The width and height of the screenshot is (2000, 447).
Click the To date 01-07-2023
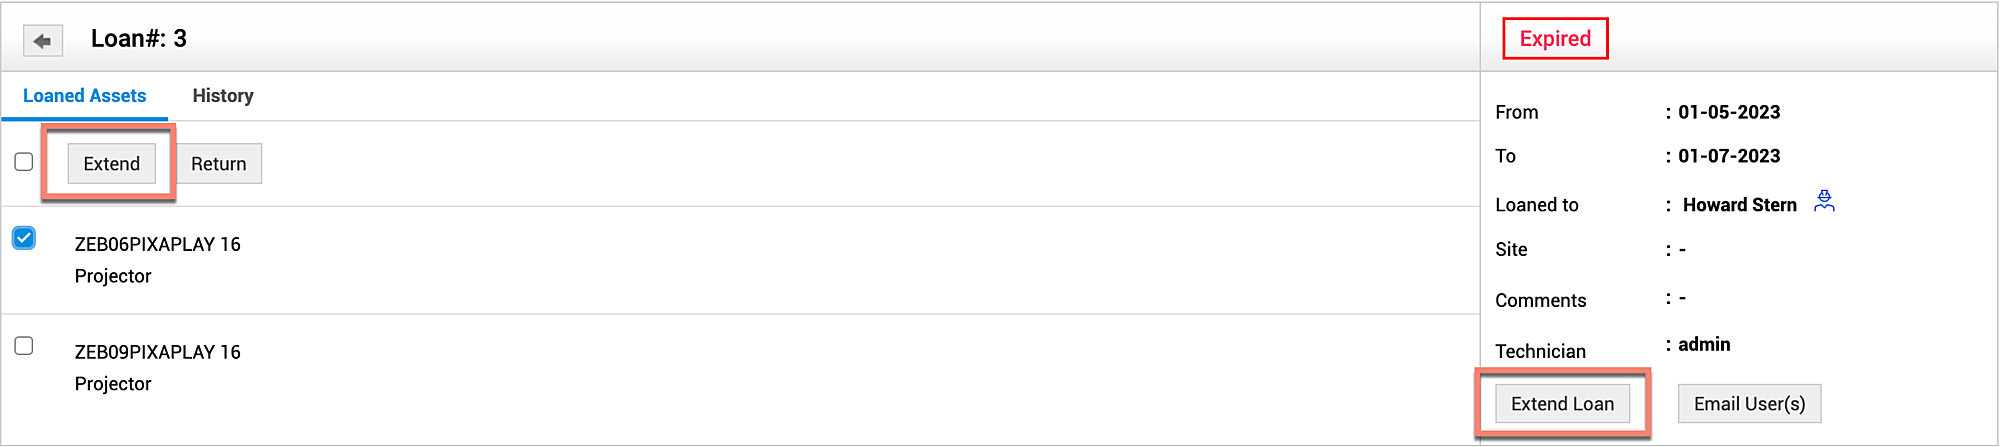[1729, 156]
